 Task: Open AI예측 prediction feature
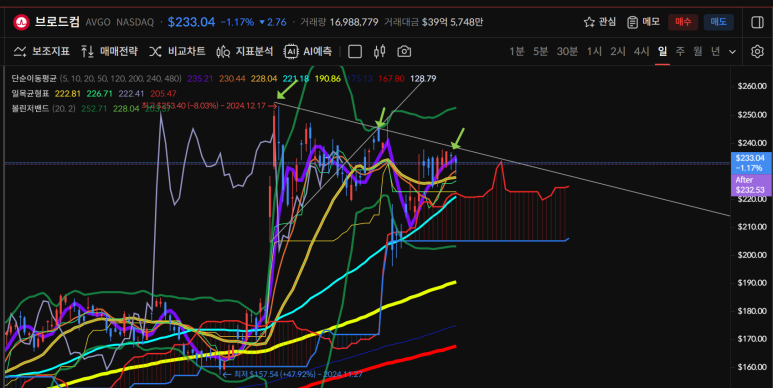(308, 51)
